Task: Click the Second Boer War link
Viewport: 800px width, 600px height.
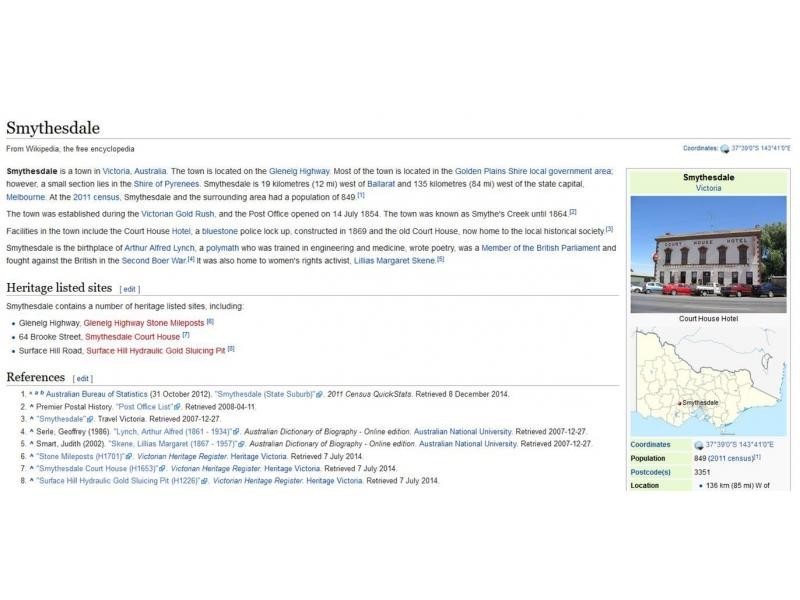Action: coord(154,260)
